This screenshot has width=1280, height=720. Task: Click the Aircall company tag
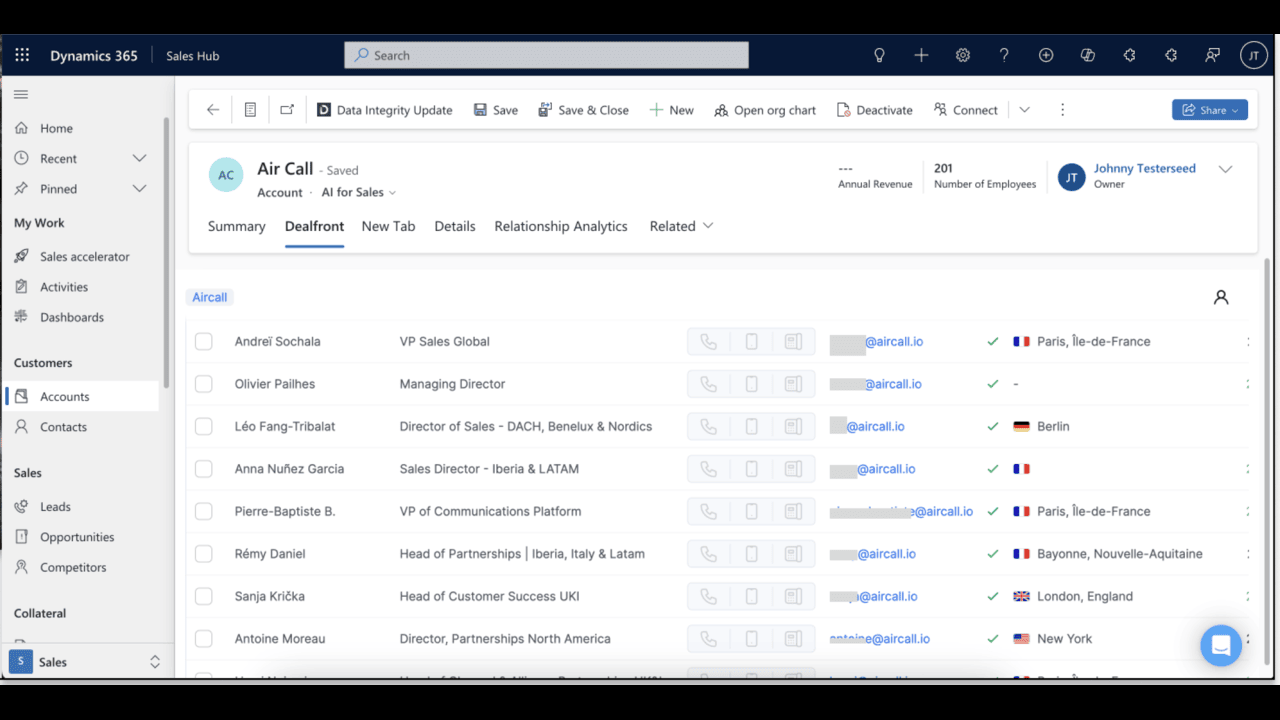[210, 297]
